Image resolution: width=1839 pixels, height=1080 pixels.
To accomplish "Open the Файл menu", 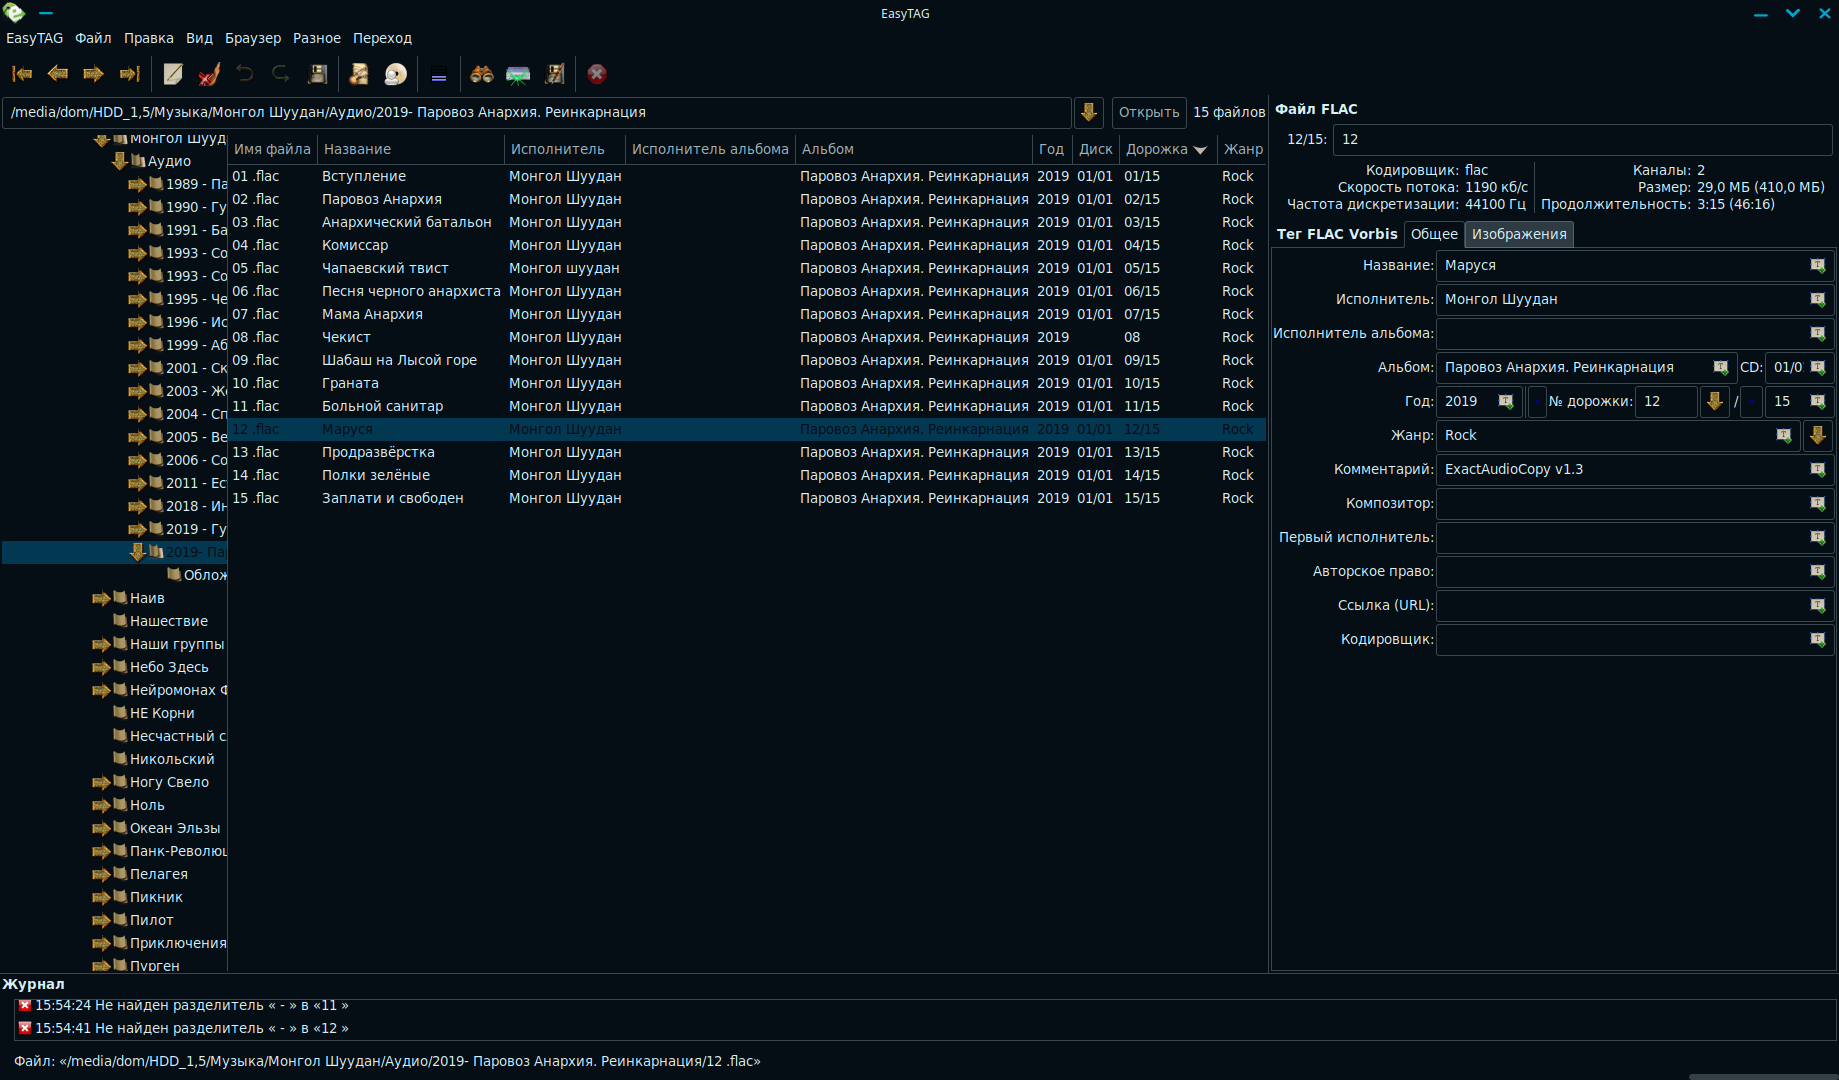I will [x=93, y=38].
